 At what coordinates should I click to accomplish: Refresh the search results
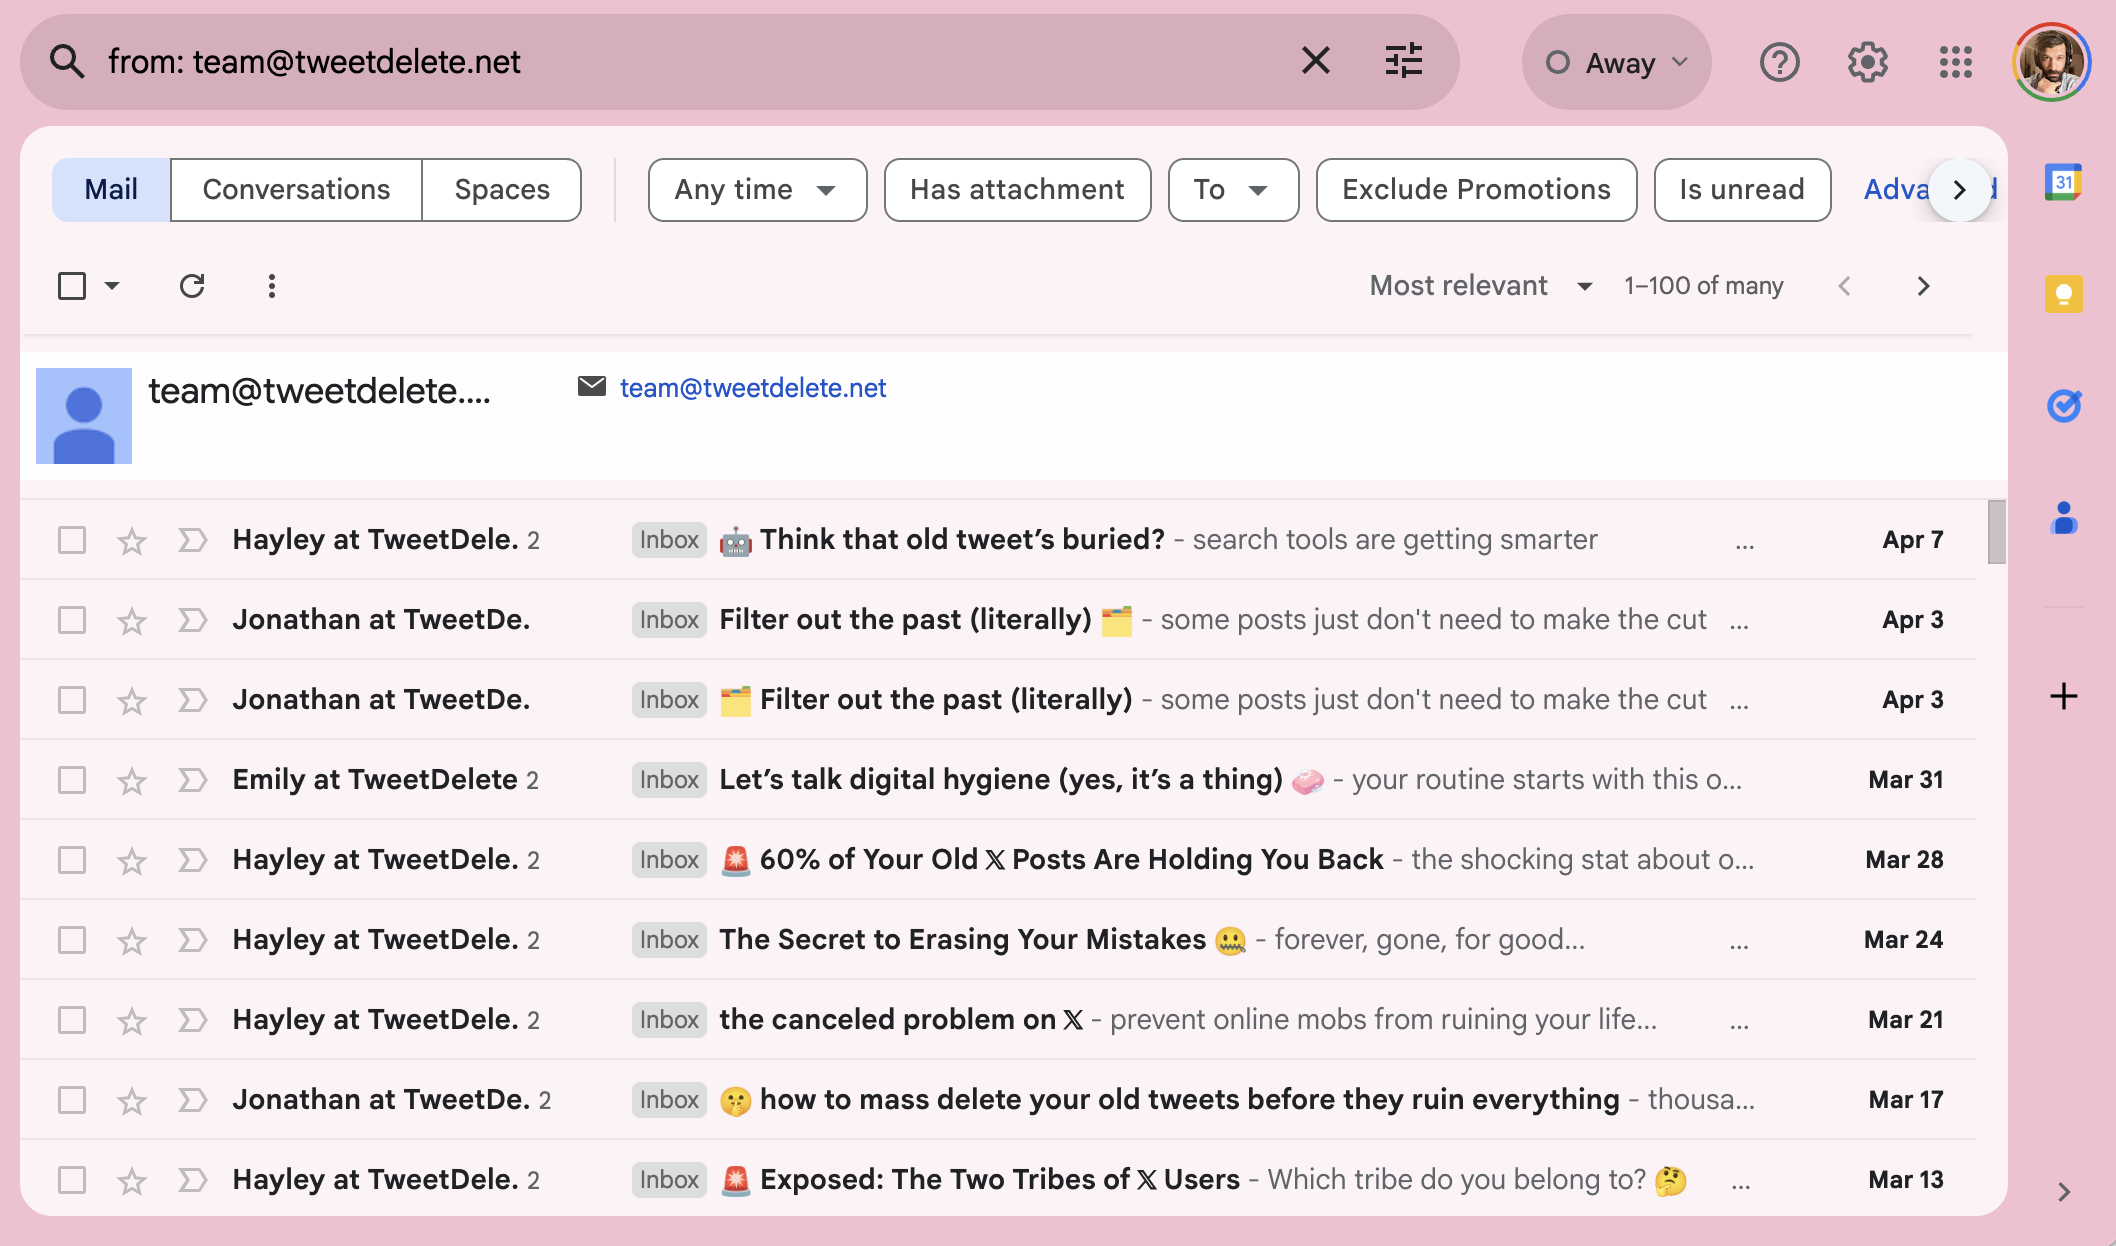click(192, 286)
